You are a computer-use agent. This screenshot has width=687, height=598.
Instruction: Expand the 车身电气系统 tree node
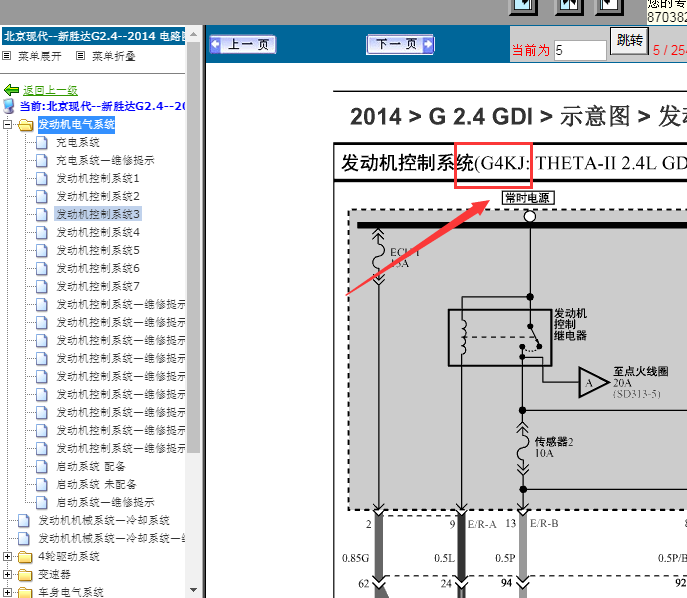pos(7,592)
